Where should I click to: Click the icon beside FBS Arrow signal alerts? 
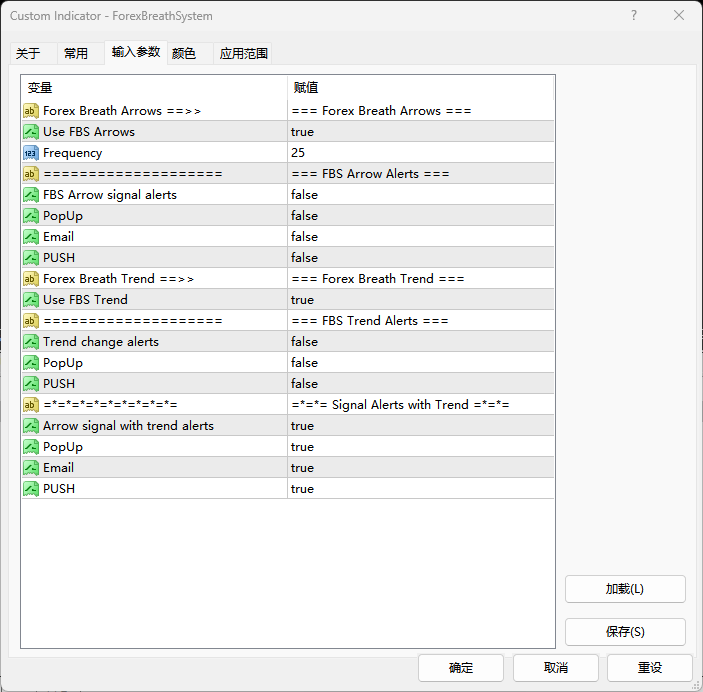[30, 195]
